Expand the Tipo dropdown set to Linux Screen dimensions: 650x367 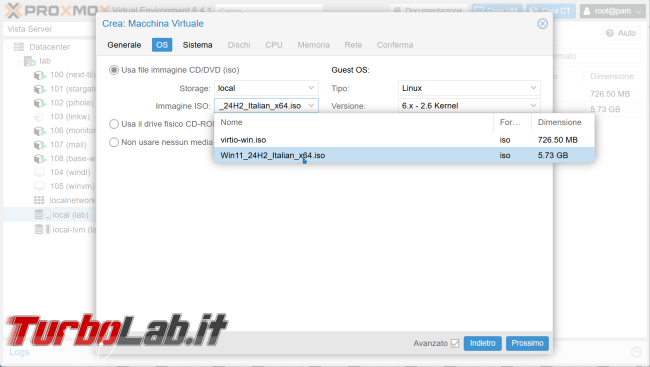pyautogui.click(x=469, y=88)
